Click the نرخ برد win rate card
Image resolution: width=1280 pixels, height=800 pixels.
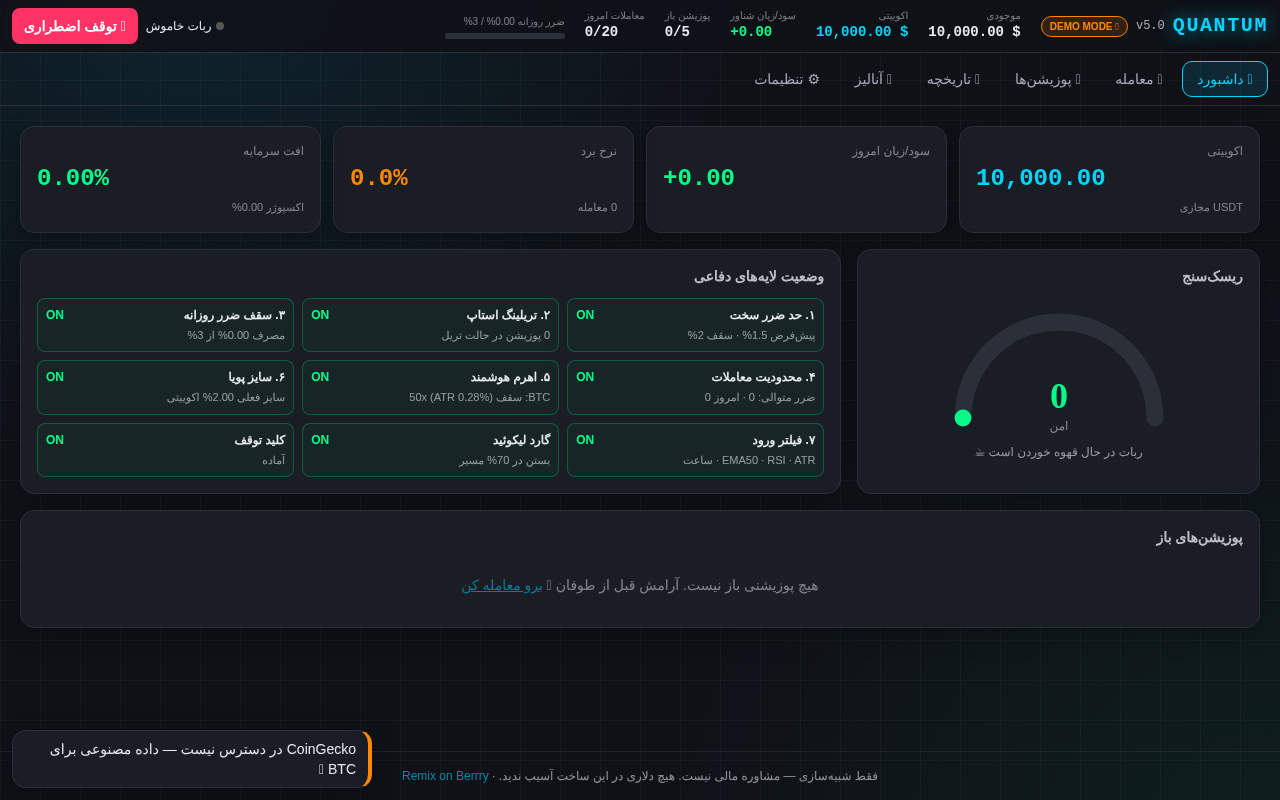pyautogui.click(x=483, y=179)
